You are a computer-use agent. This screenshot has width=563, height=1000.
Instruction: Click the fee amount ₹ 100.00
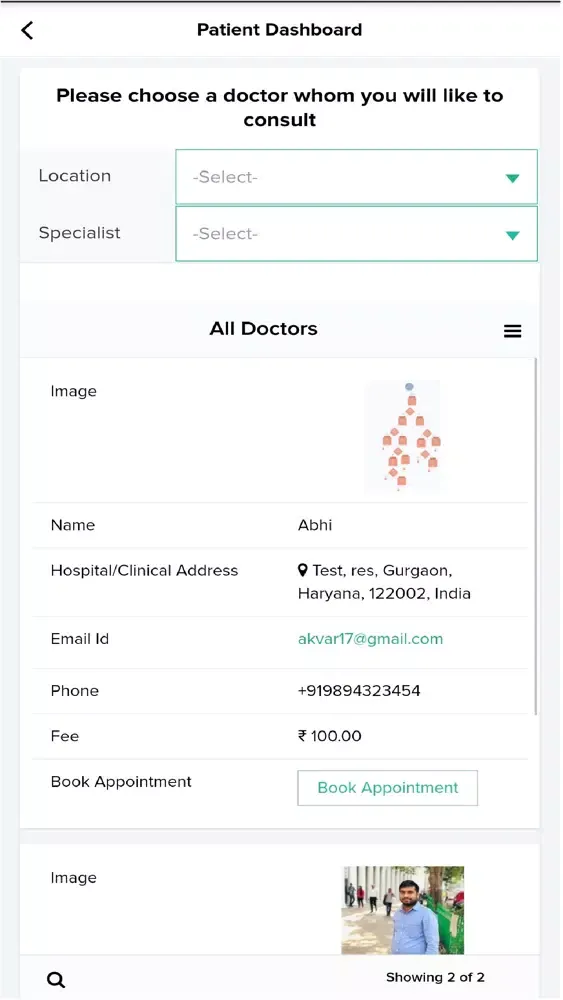click(330, 736)
